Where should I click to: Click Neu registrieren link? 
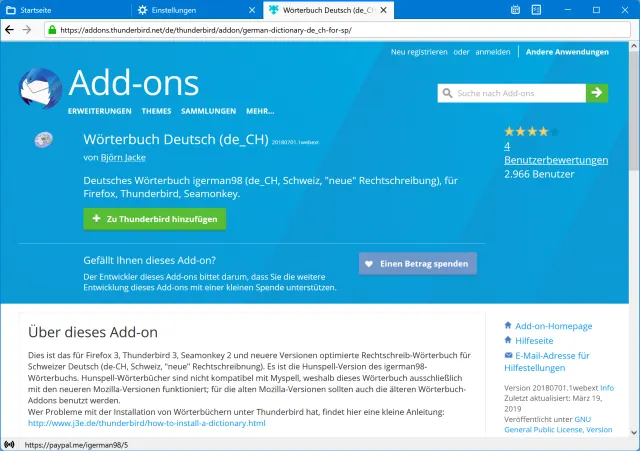[x=419, y=52]
